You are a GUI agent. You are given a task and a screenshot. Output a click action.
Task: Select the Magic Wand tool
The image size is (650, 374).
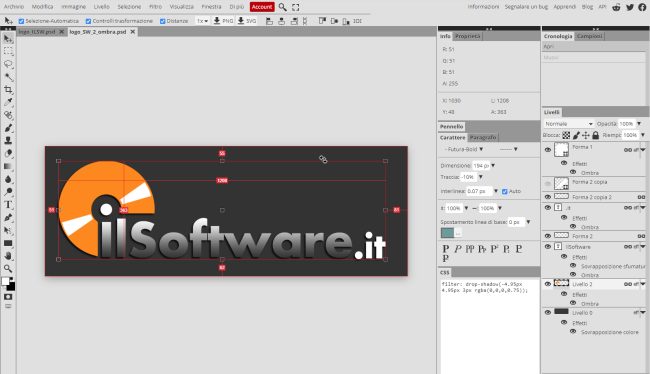coord(8,77)
